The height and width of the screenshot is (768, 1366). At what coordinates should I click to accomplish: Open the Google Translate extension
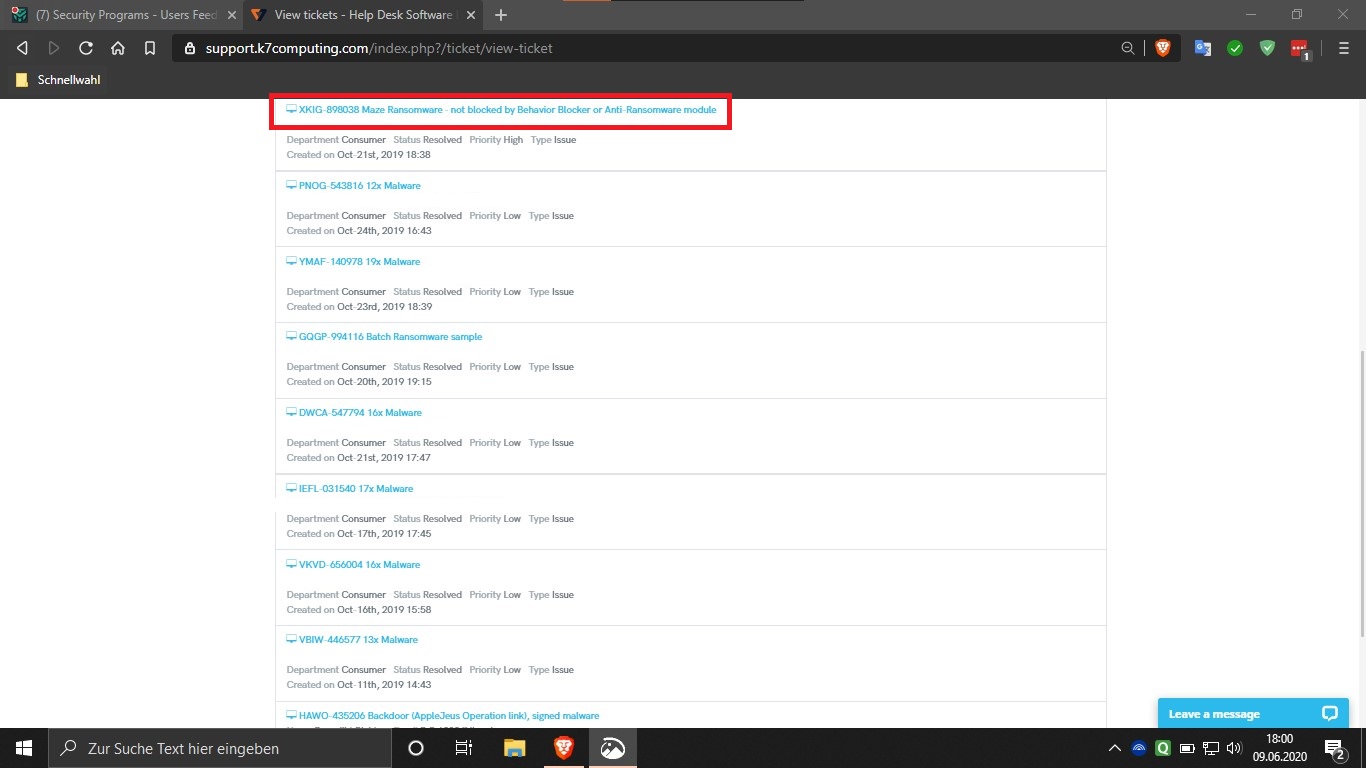[1203, 48]
